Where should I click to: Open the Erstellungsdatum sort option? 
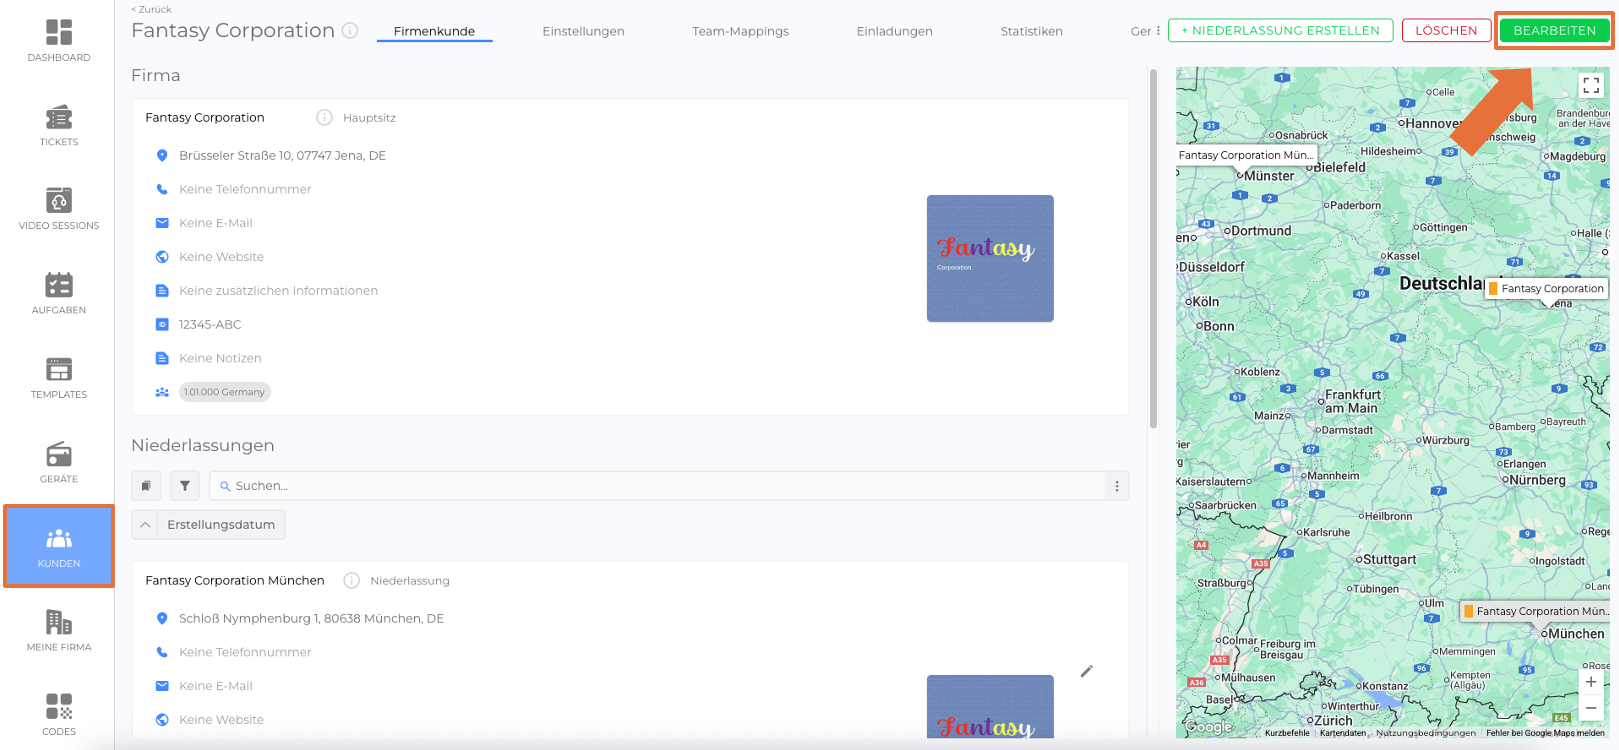(x=221, y=525)
